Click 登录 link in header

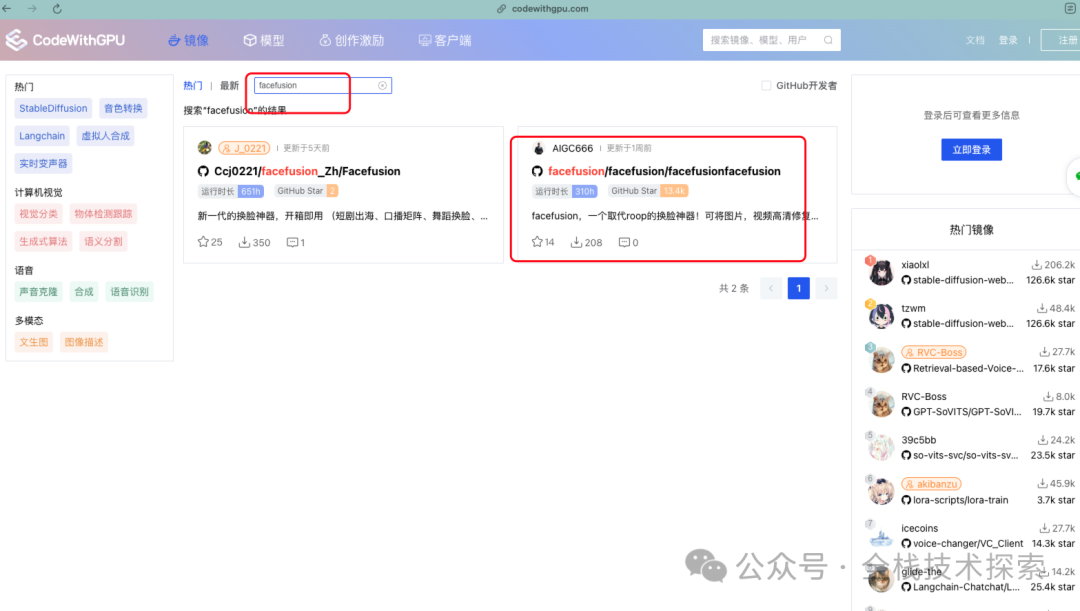1008,40
